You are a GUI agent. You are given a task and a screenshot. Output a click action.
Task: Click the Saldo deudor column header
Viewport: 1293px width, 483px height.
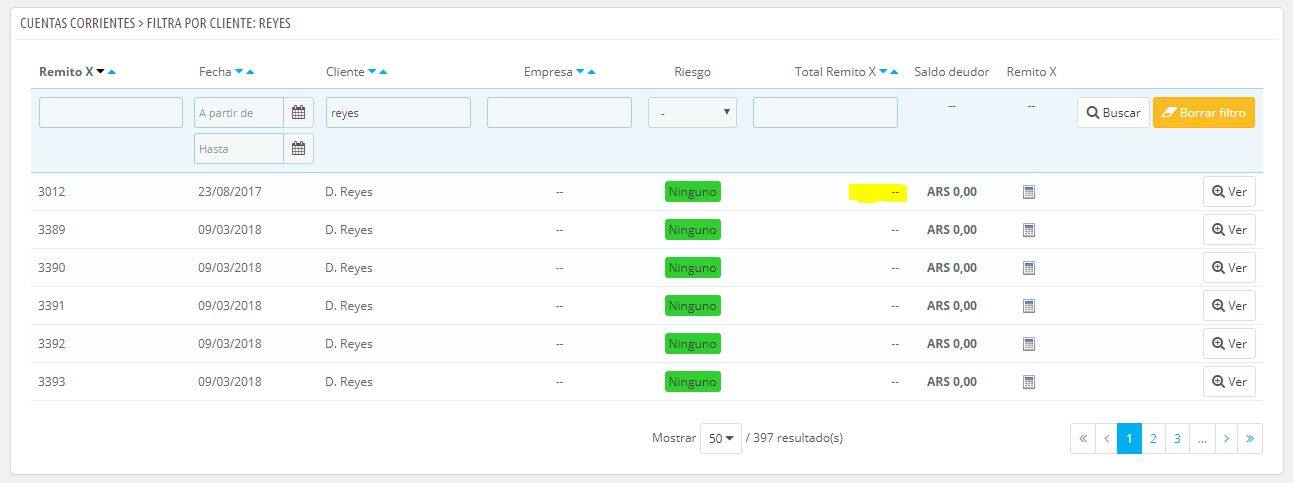click(x=952, y=72)
